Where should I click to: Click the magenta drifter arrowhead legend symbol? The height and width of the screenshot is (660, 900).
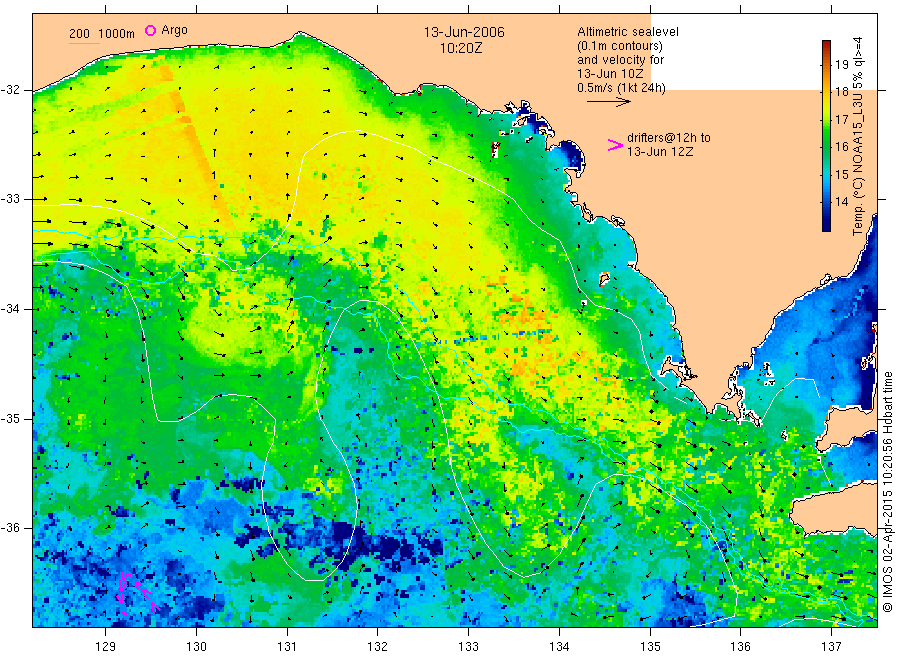pos(615,145)
